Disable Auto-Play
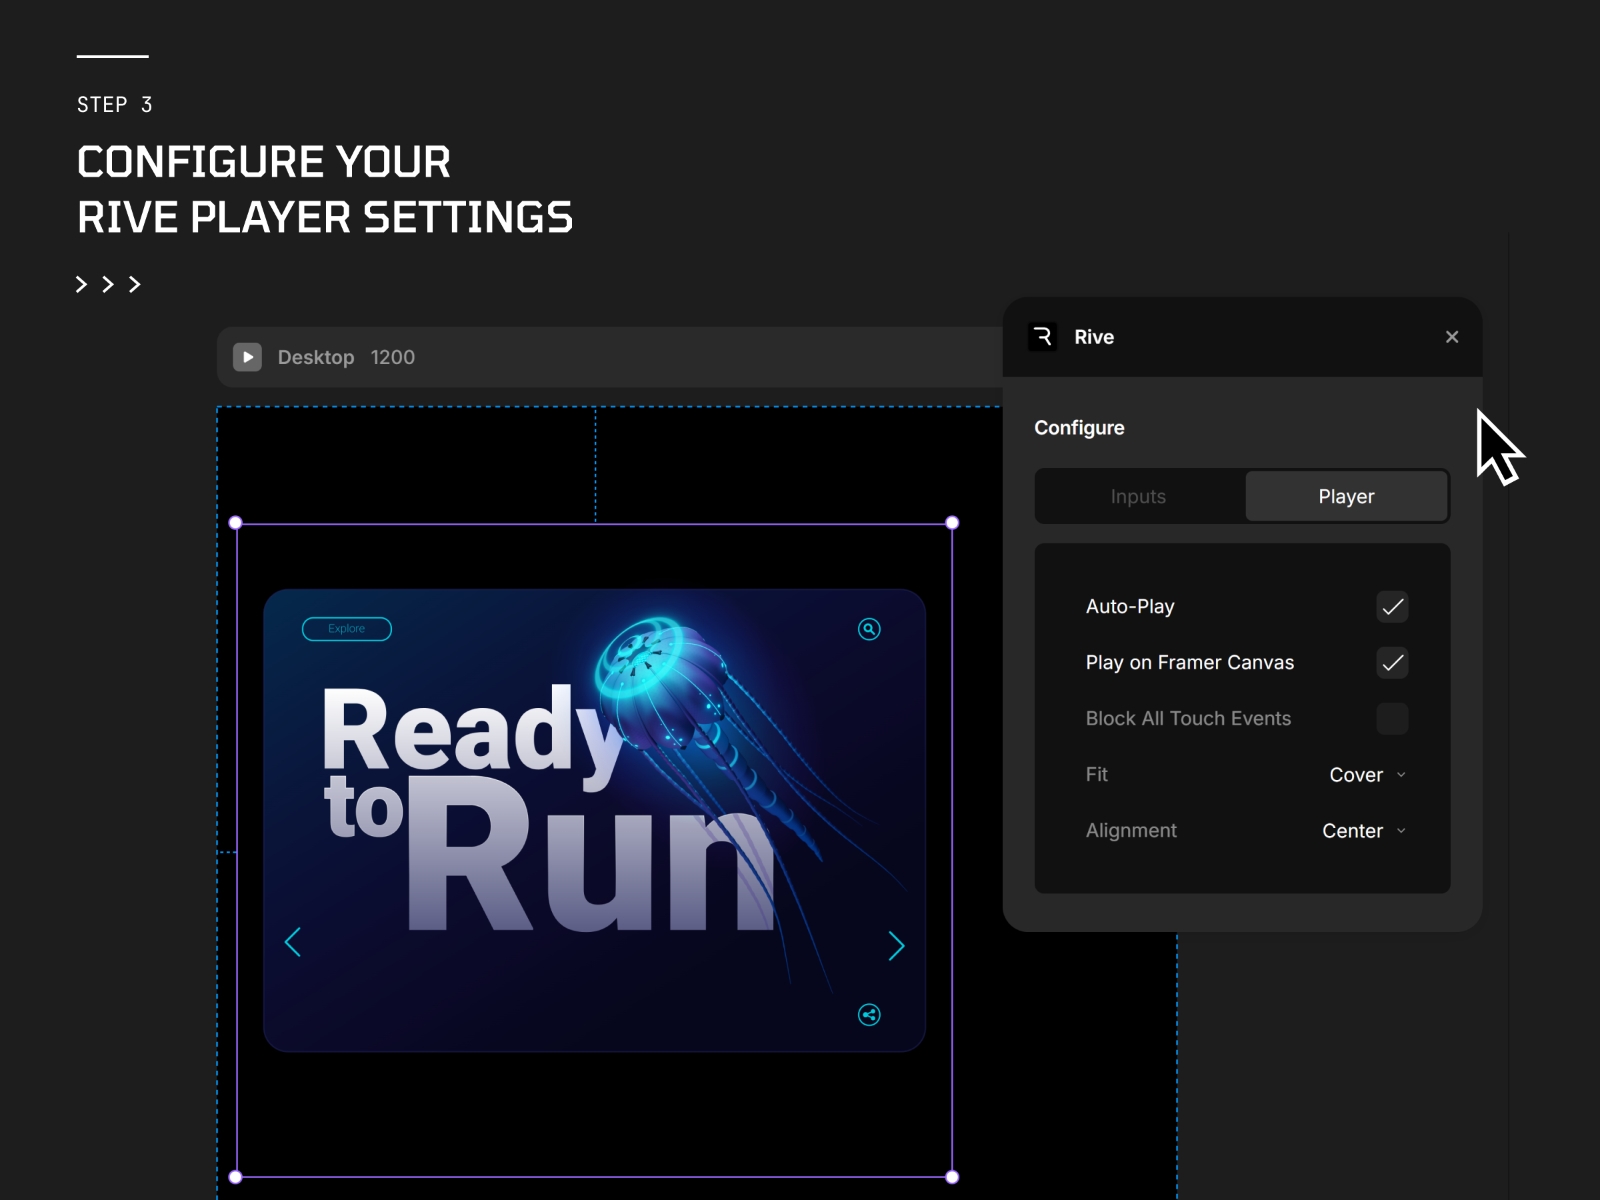Screen dimensions: 1600x1200 (1392, 607)
